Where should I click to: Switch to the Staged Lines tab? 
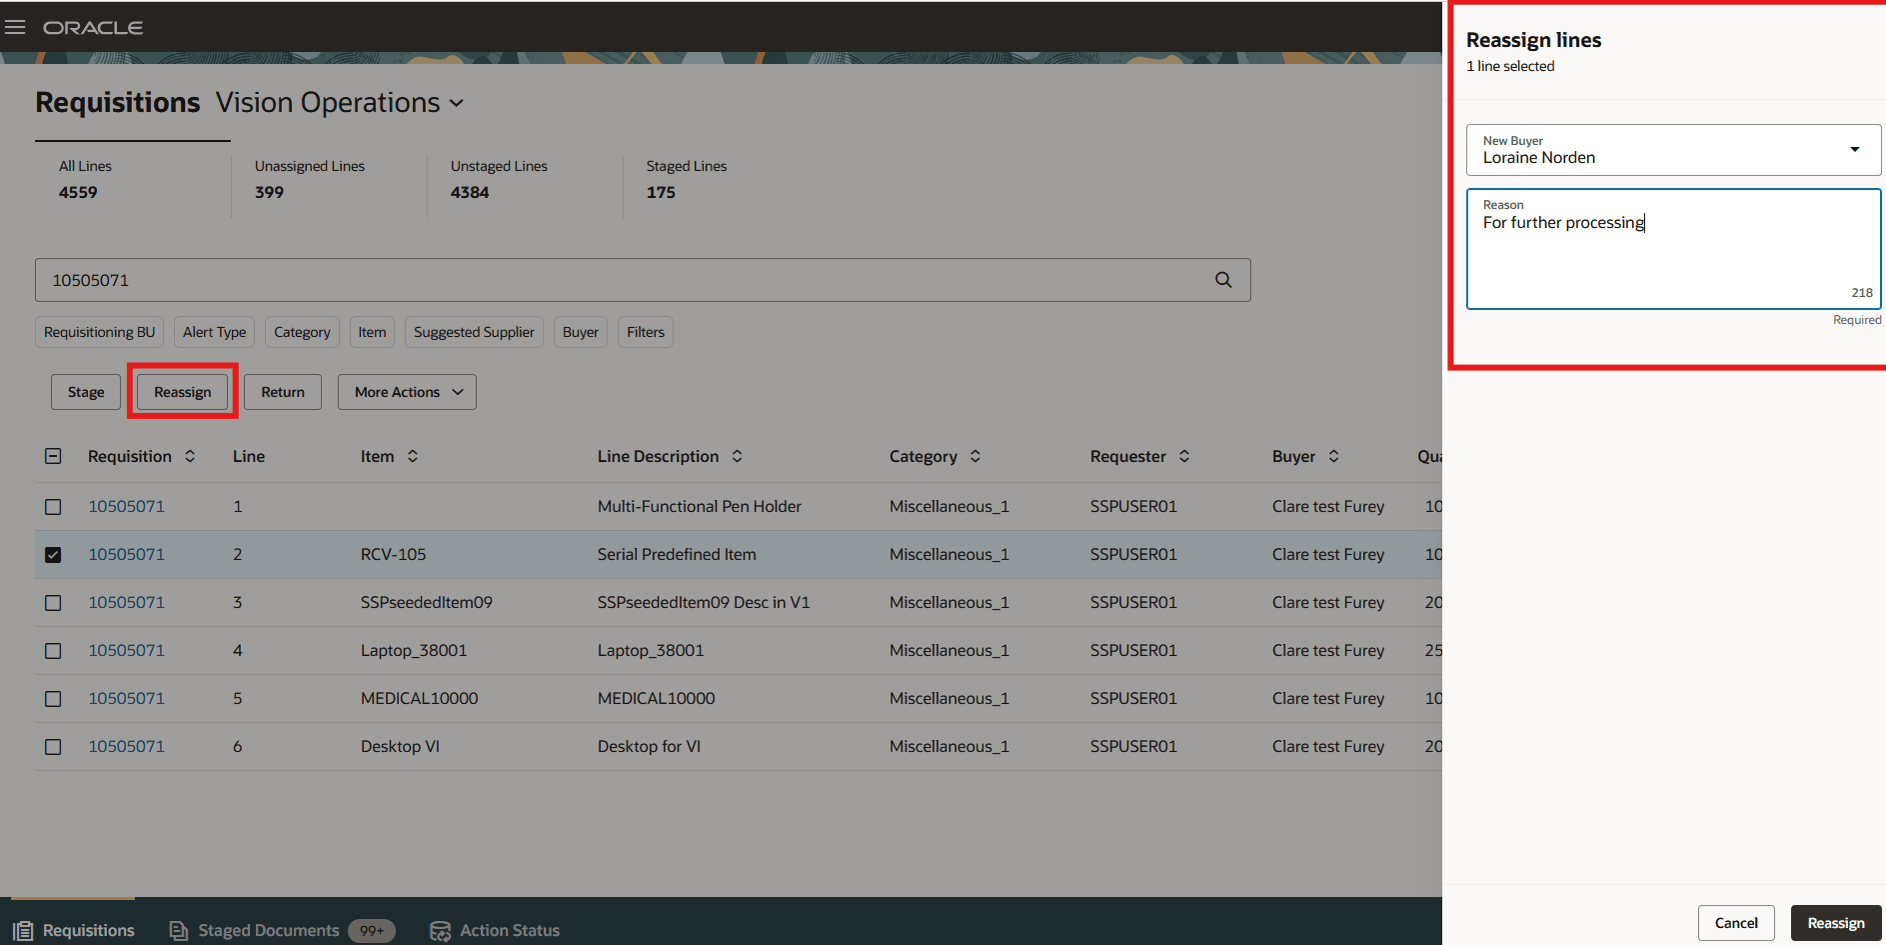coord(685,180)
